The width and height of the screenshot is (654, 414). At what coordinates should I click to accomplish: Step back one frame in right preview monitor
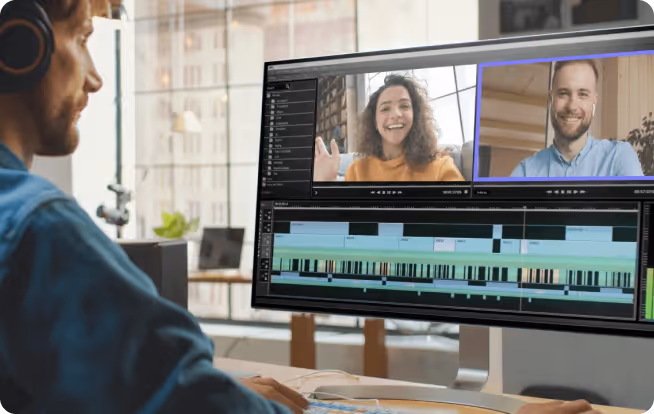(556, 192)
